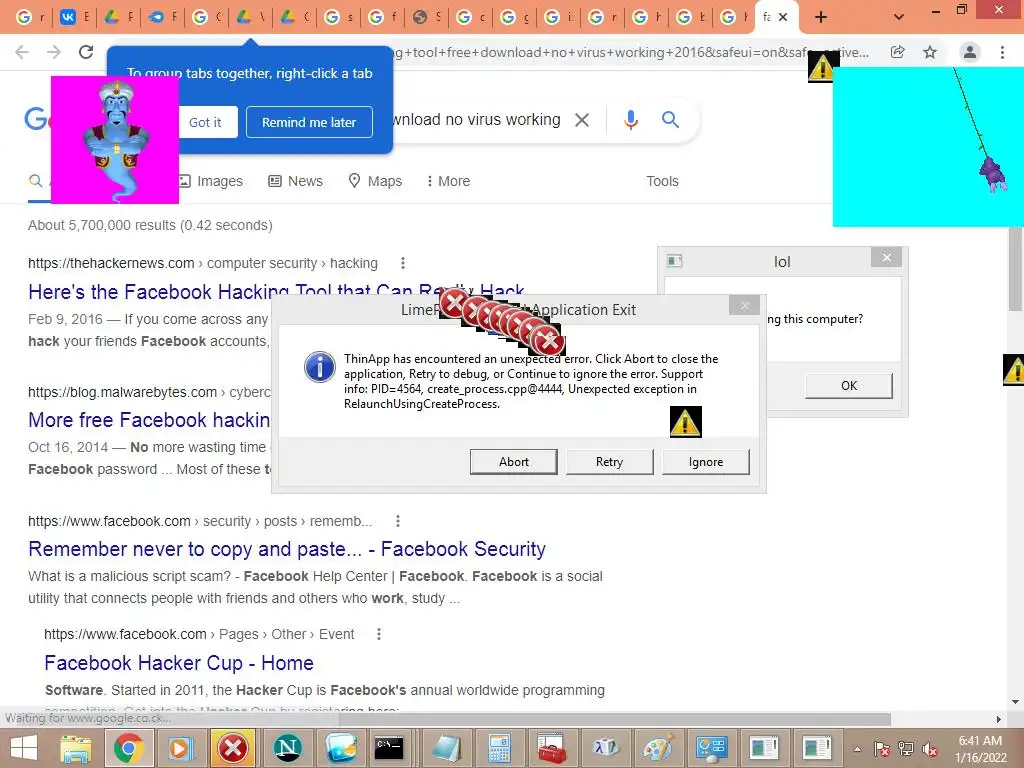The width and height of the screenshot is (1024, 768).
Task: Open options menu for thehackernews.com result
Action: point(403,263)
